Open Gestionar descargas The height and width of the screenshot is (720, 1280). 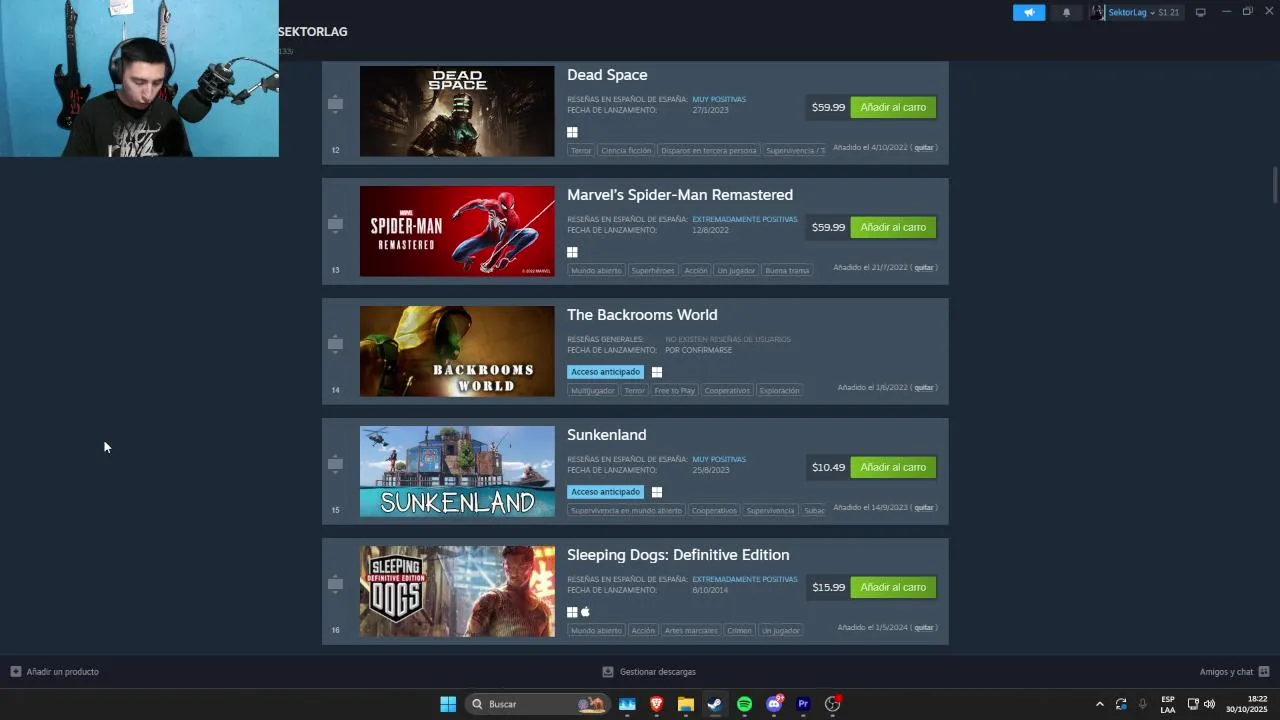point(649,672)
